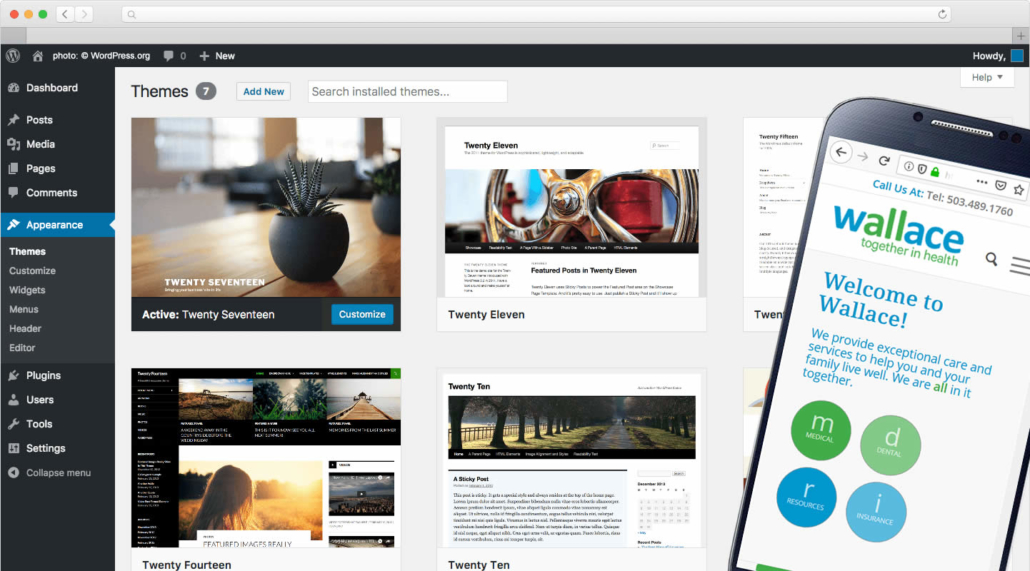Open Header in Appearance submenu
This screenshot has width=1030, height=571.
(x=25, y=329)
